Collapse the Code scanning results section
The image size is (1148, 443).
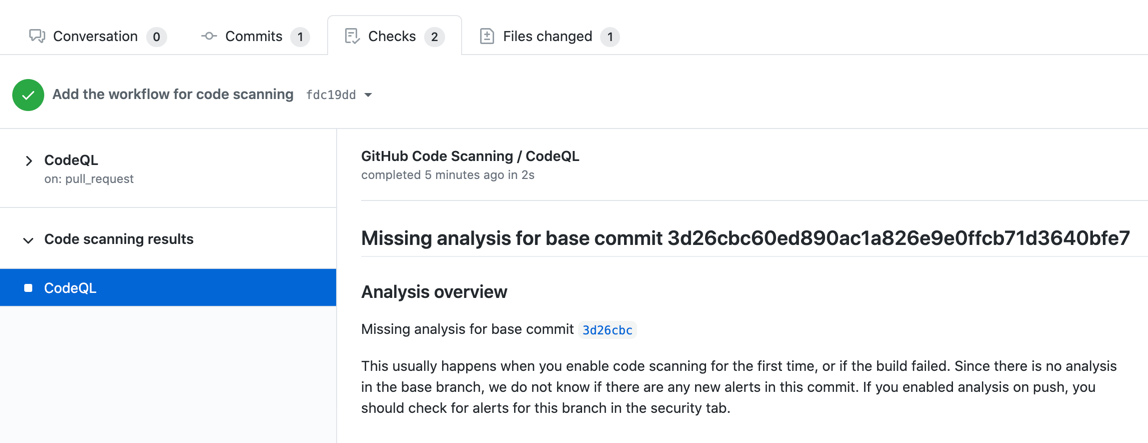point(28,240)
